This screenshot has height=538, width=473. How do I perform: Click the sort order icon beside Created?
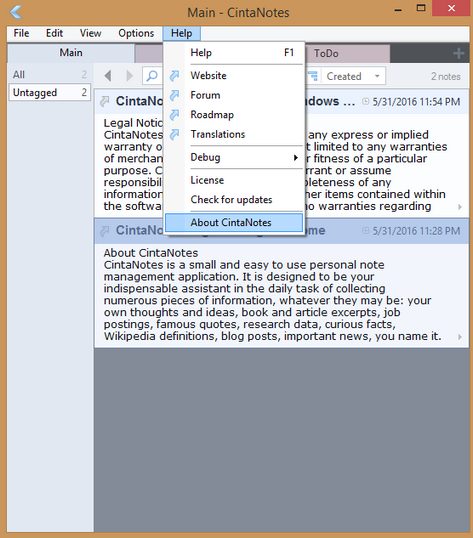tap(313, 76)
